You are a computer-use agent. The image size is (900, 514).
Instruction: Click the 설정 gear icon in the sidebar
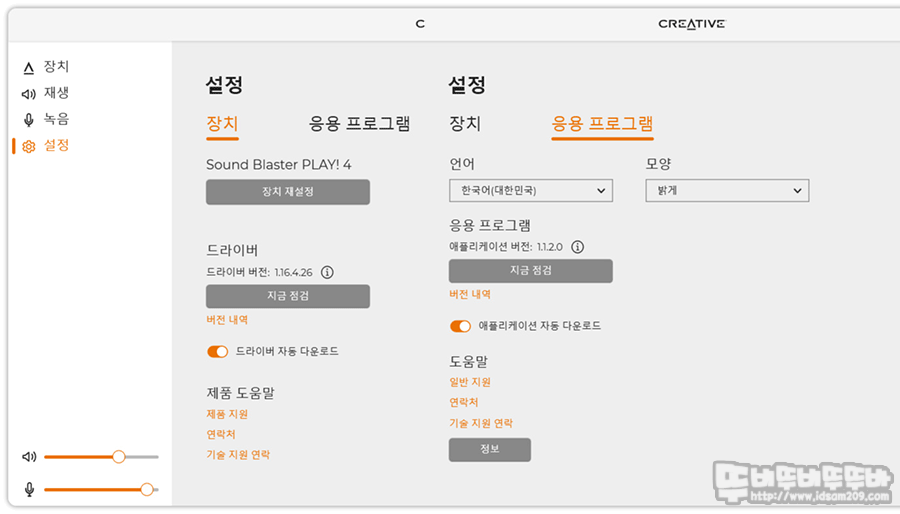29,147
